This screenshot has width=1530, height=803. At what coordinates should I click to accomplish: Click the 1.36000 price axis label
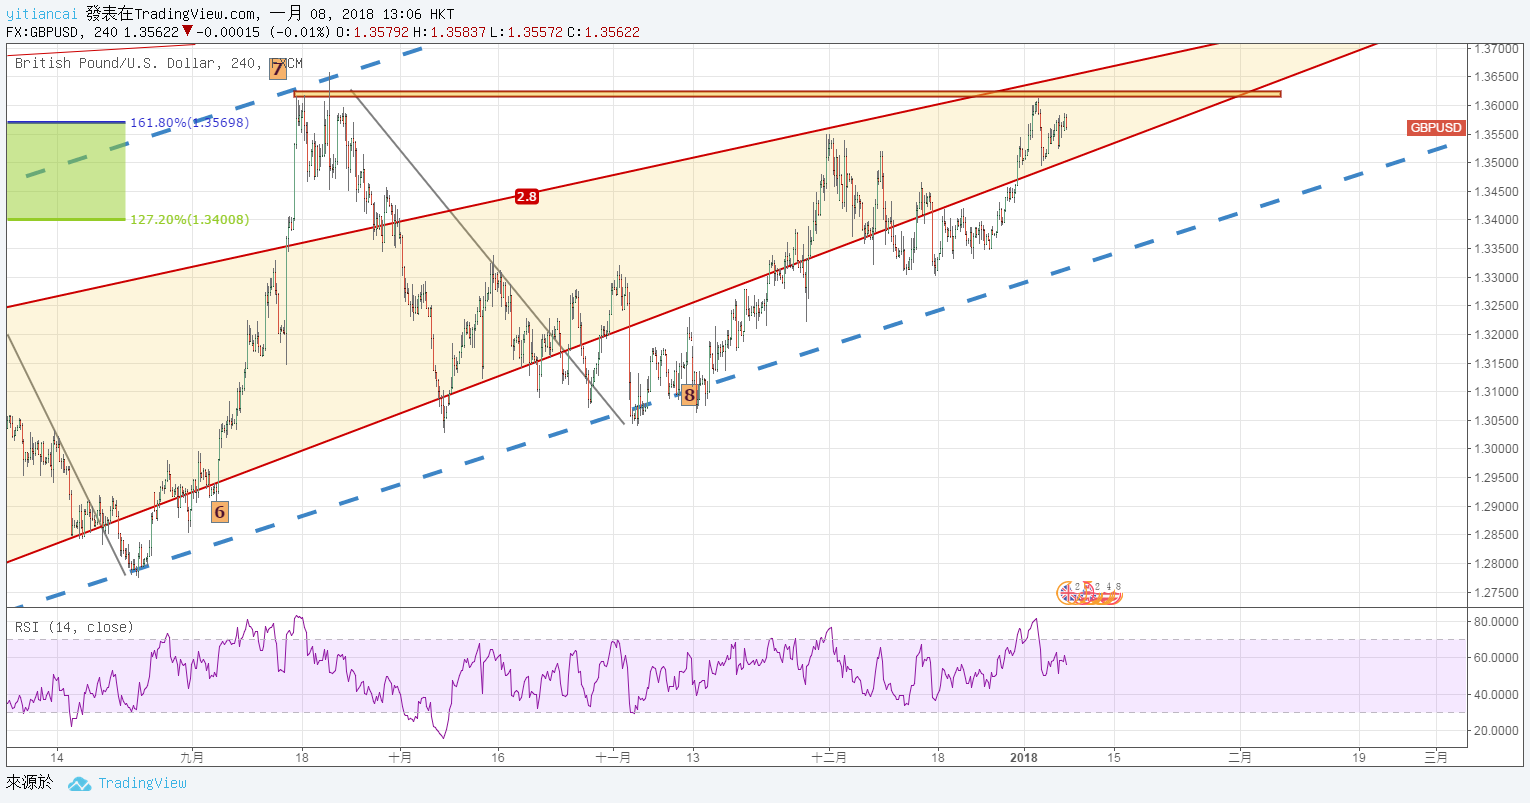[1498, 106]
